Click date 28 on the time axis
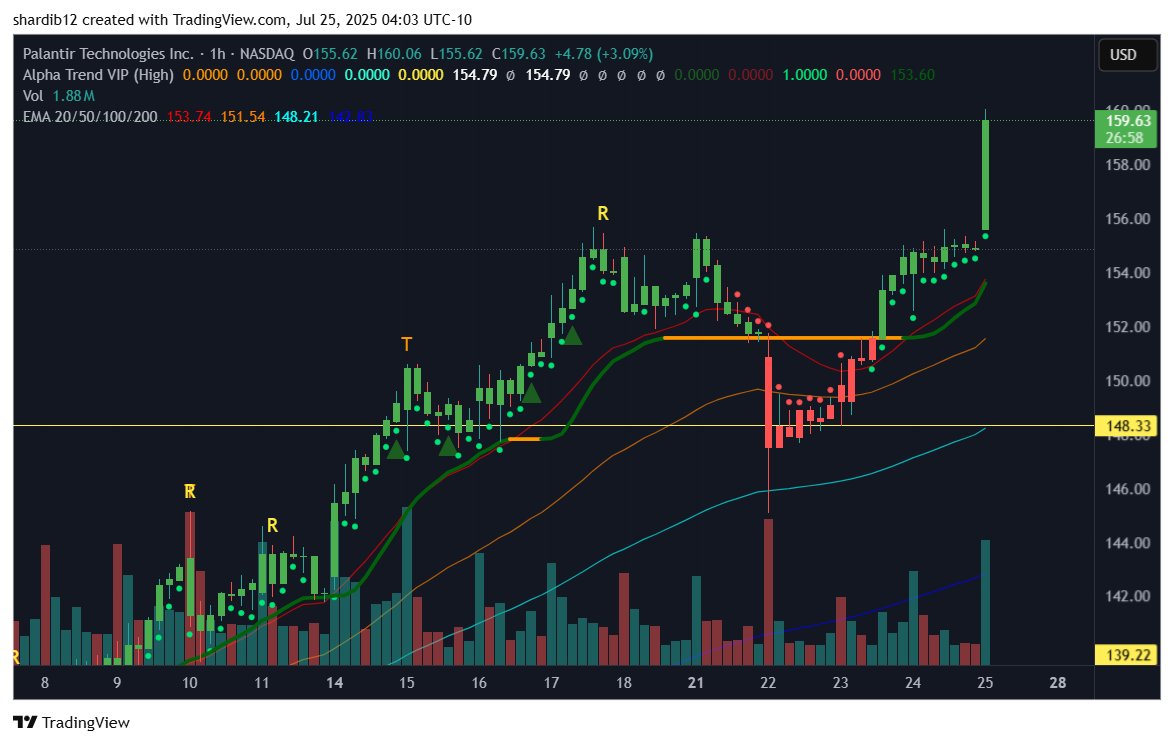Screen dimensions: 1174x744 coord(1057,683)
